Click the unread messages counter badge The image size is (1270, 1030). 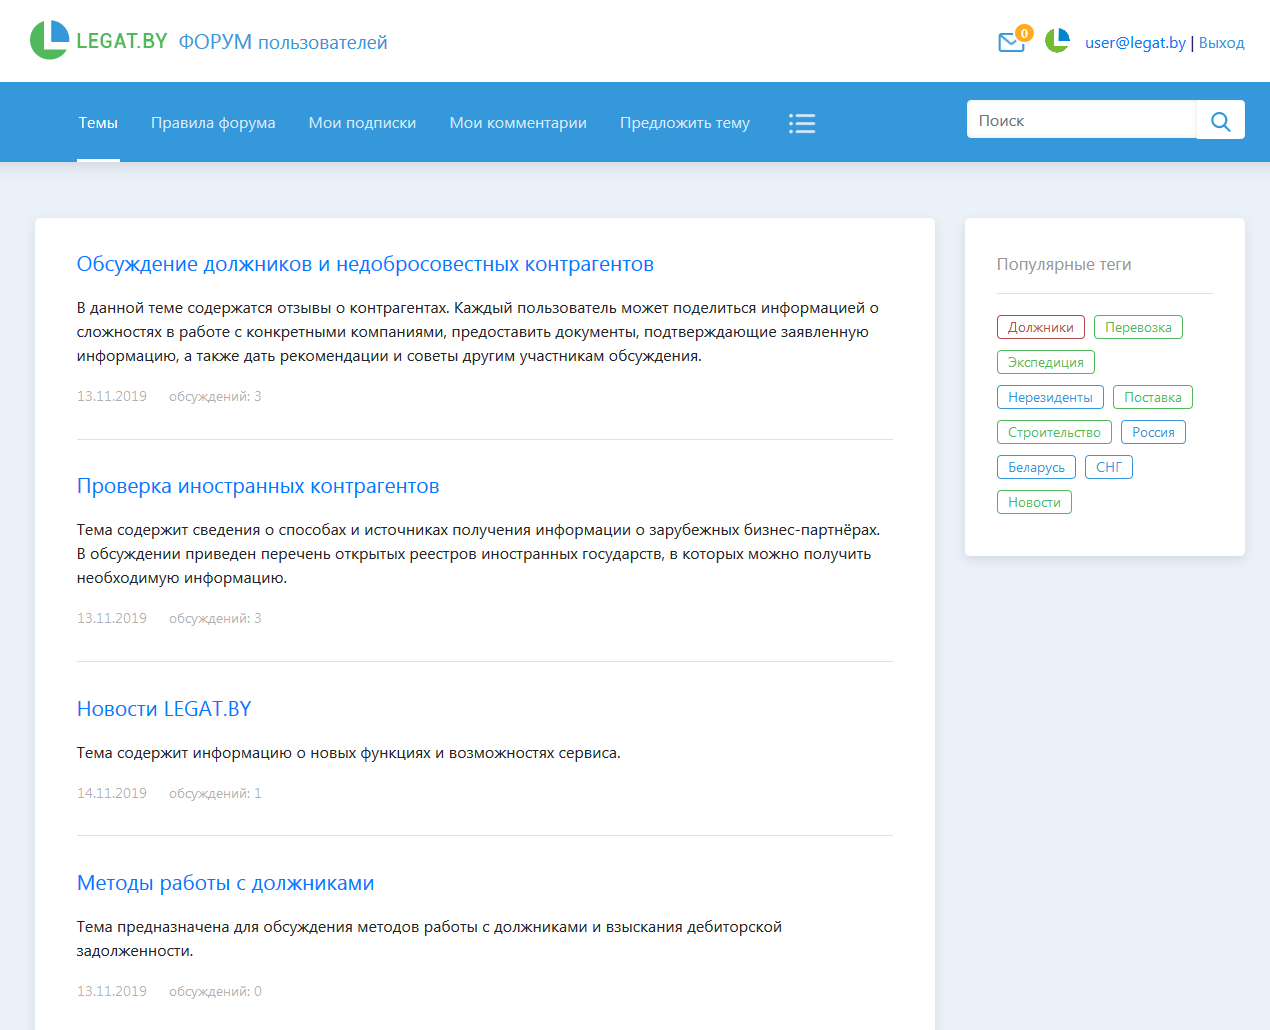[1024, 32]
